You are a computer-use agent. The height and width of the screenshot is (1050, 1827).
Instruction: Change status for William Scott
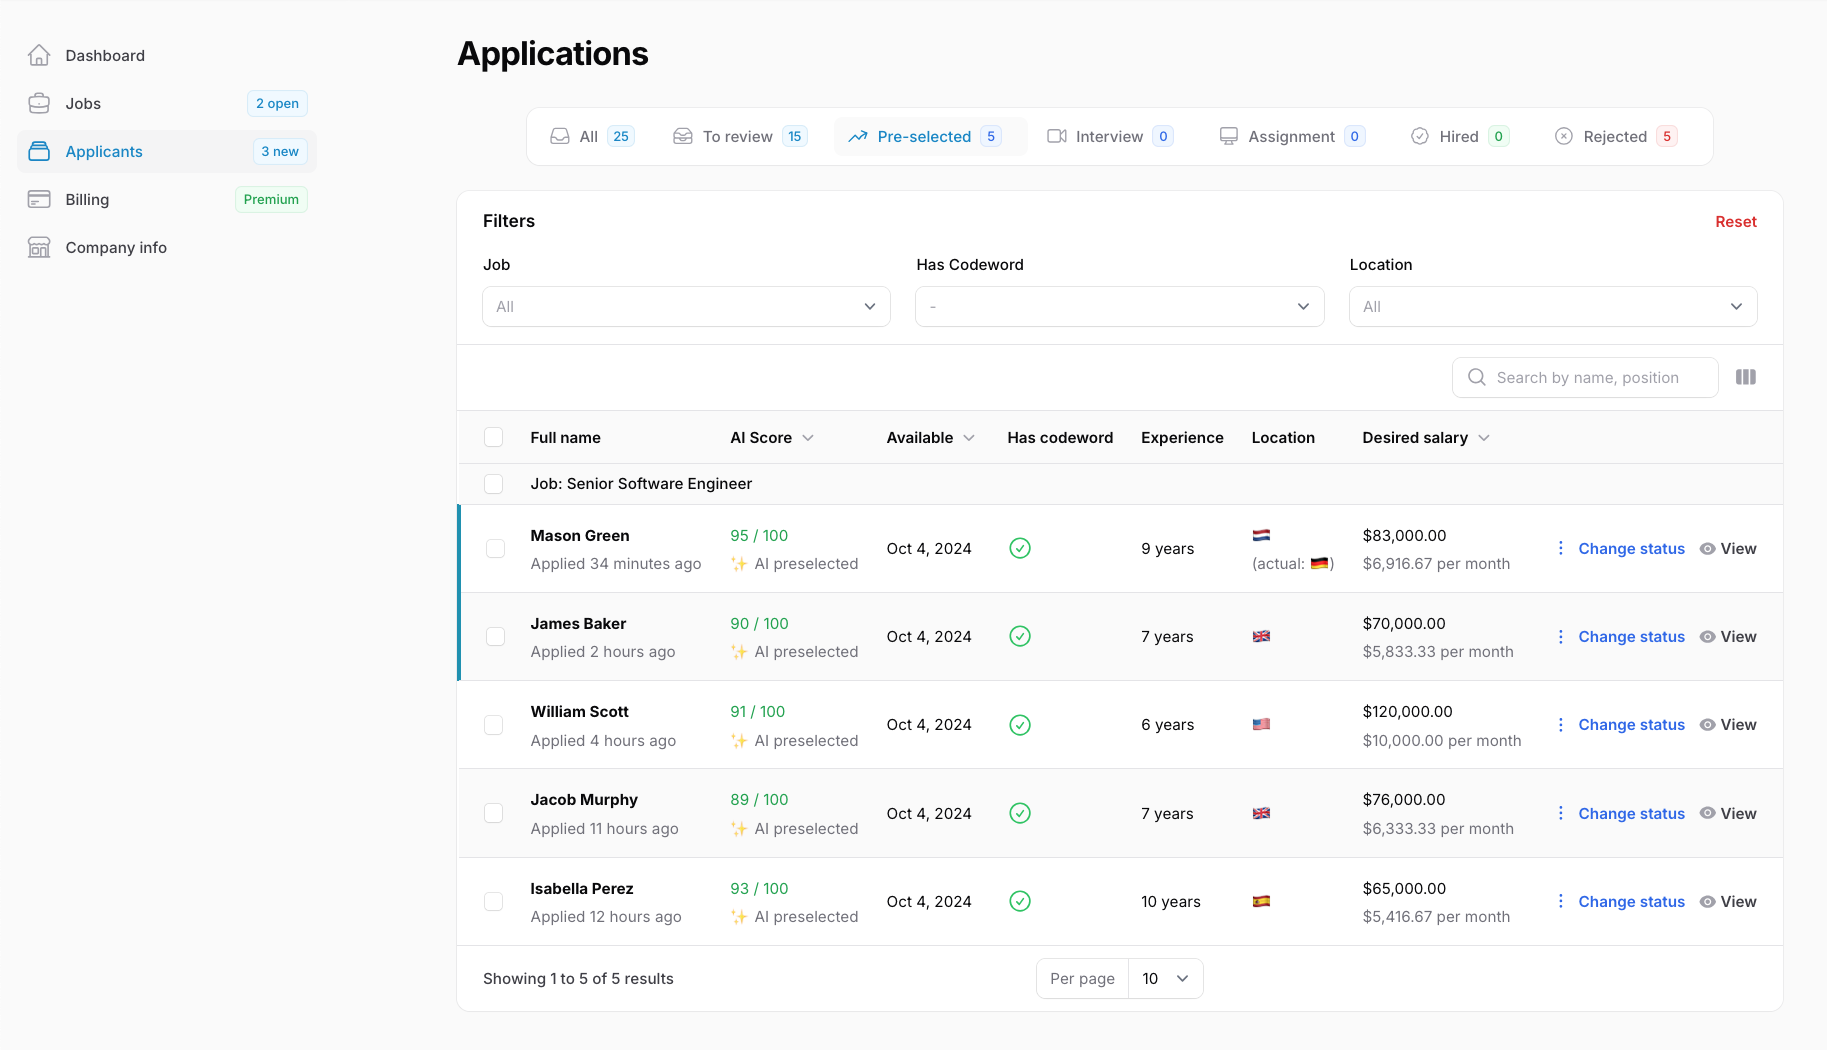tap(1631, 724)
